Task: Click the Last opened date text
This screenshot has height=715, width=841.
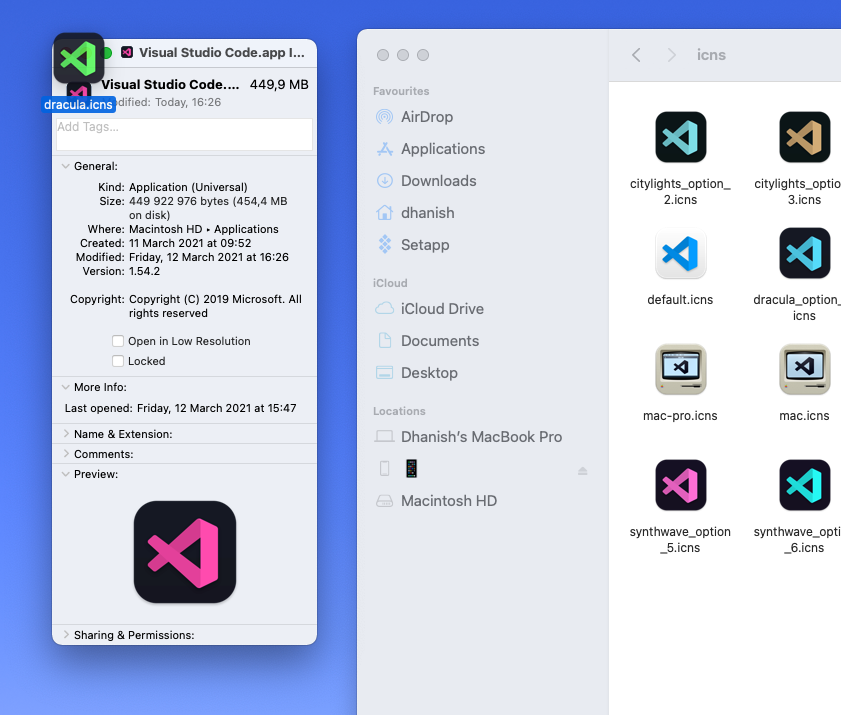Action: (x=217, y=408)
